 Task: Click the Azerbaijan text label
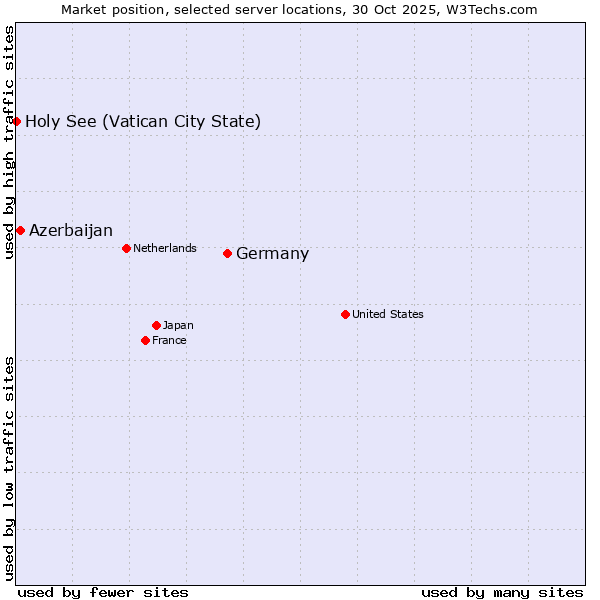pyautogui.click(x=70, y=231)
